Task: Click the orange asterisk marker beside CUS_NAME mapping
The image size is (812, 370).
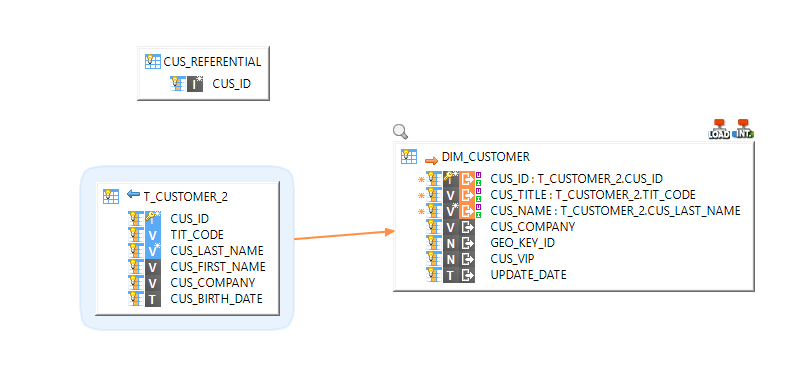Action: (x=422, y=211)
